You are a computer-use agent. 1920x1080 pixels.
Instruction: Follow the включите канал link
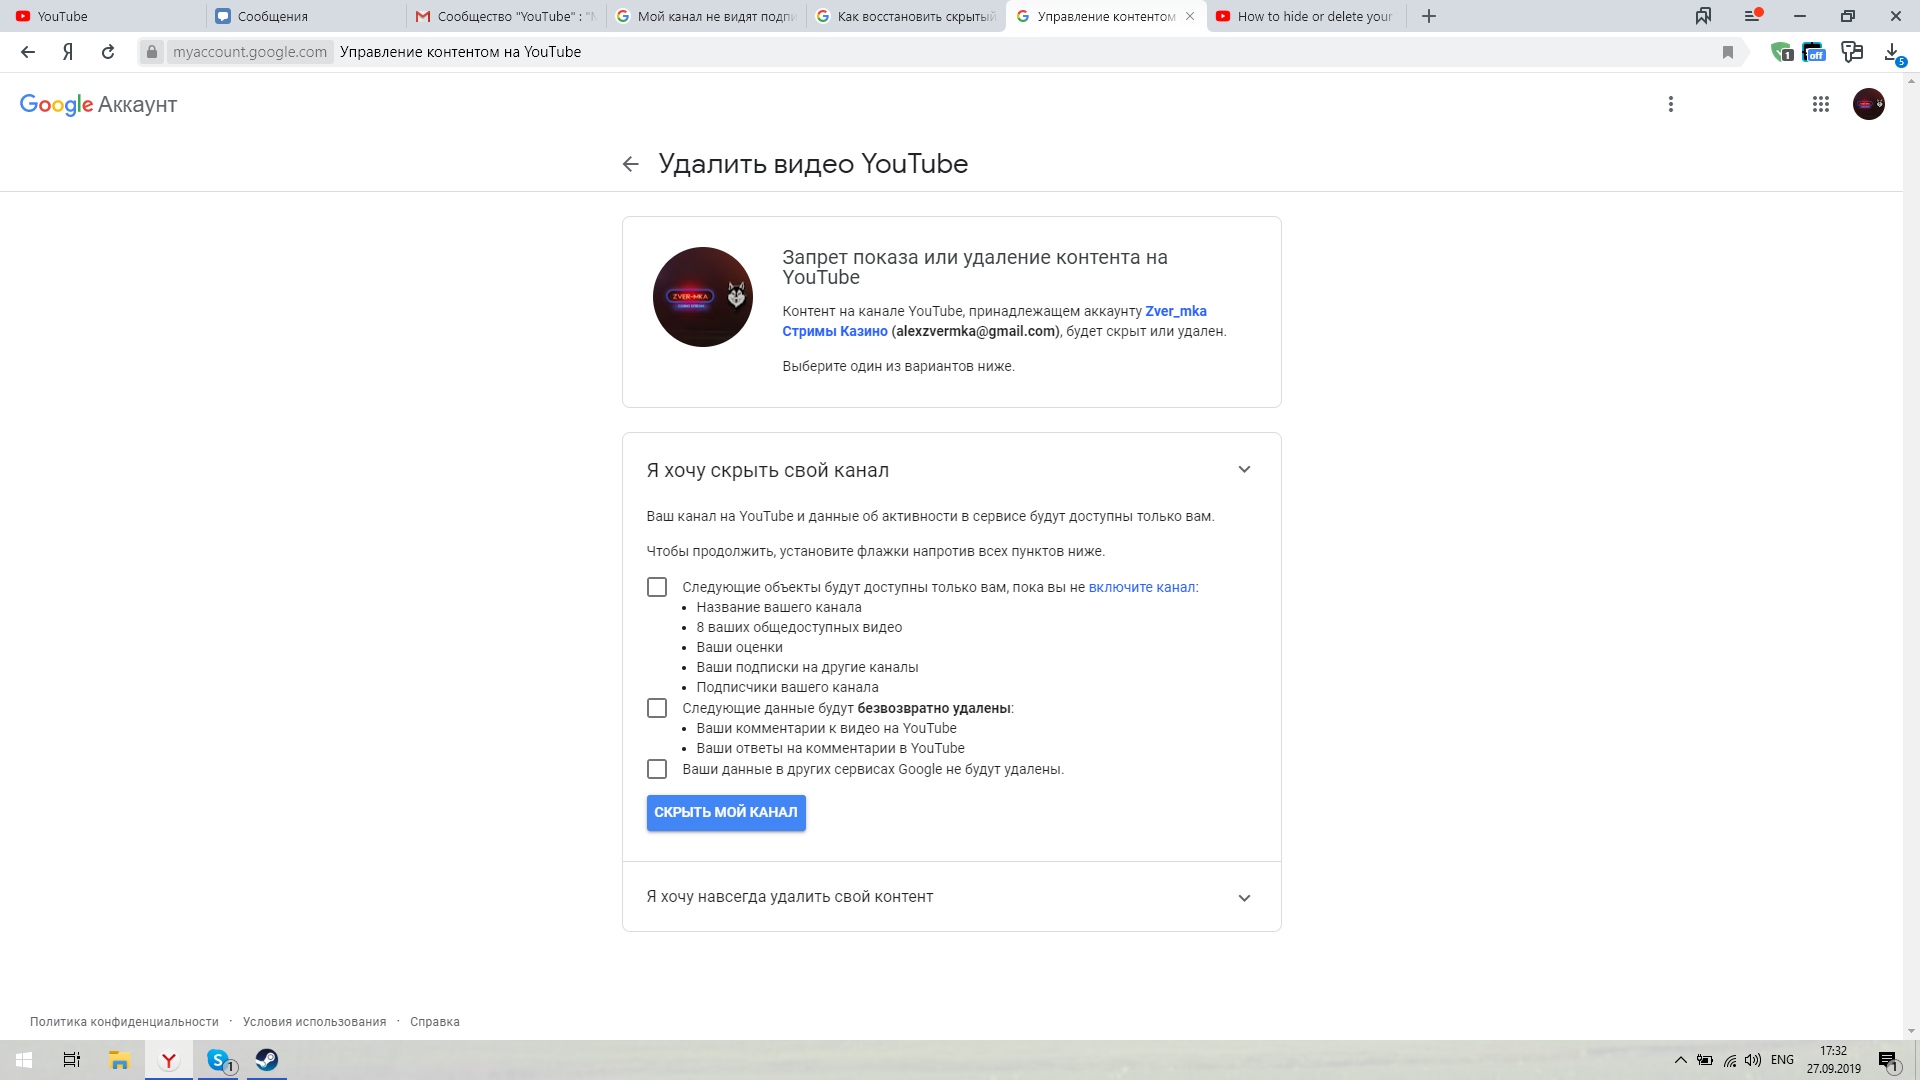tap(1141, 587)
